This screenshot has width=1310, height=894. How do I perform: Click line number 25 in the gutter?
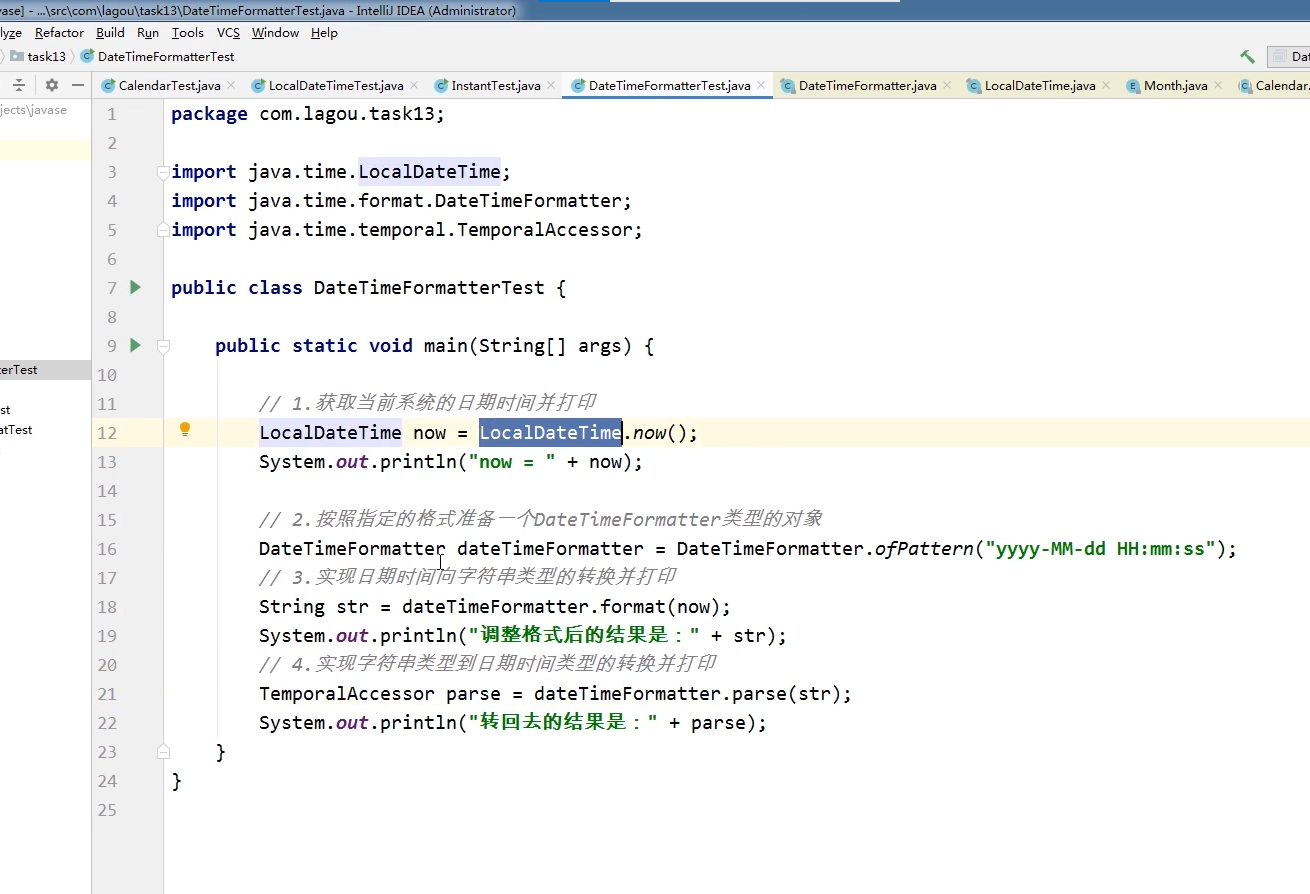tap(106, 810)
